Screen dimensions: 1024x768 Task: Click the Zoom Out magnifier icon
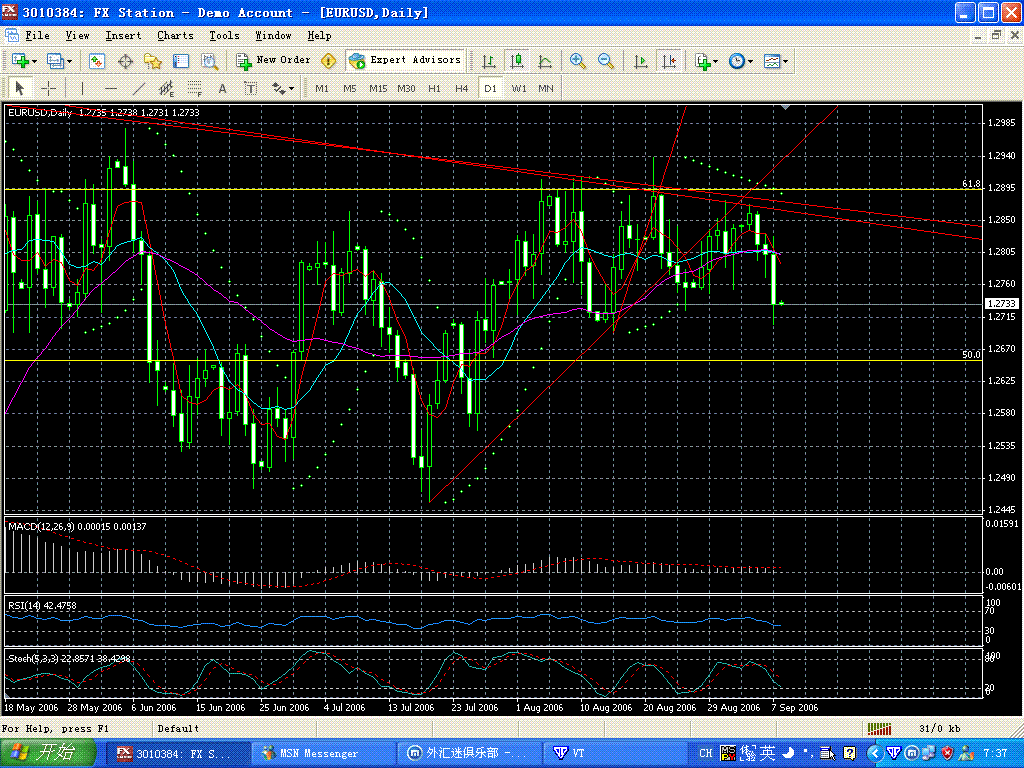(605, 61)
